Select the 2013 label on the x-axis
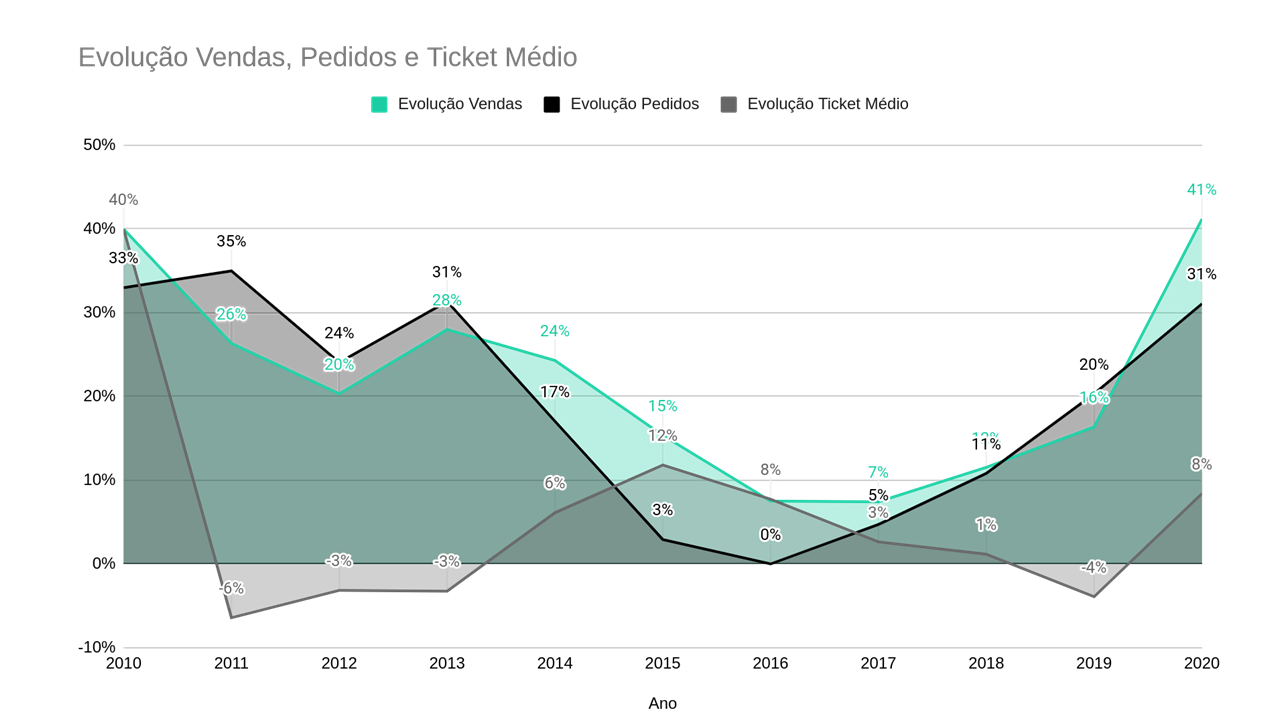This screenshot has height=720, width=1280. click(x=447, y=663)
